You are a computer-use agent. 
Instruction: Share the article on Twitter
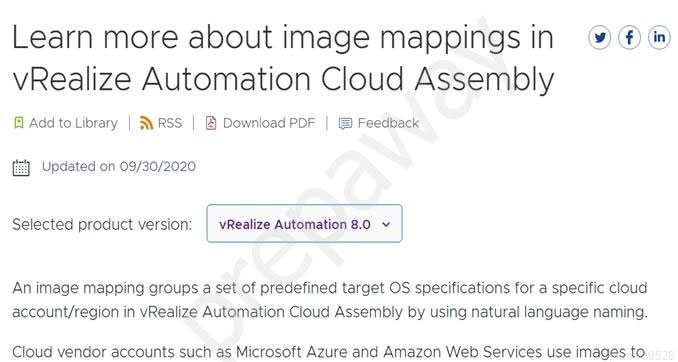pos(599,38)
